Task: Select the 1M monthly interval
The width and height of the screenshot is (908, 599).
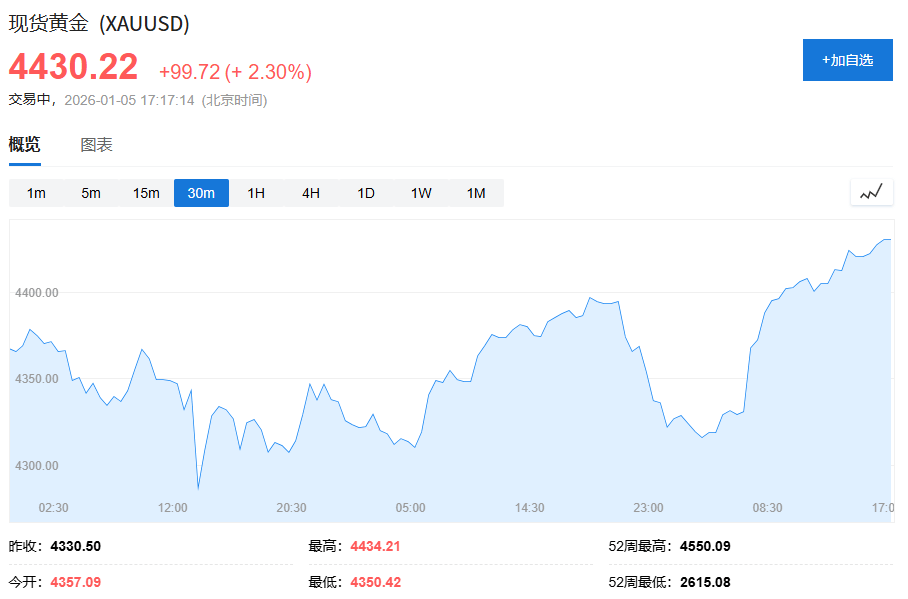Action: (x=476, y=193)
